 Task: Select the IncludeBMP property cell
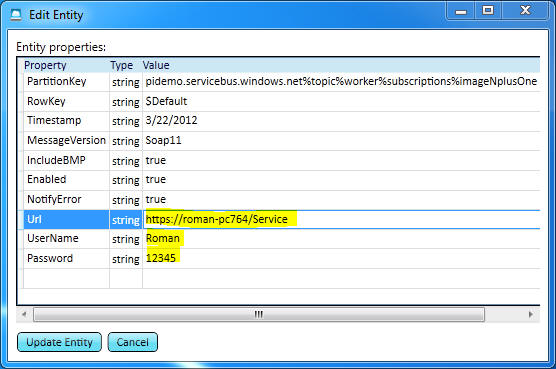[66, 161]
